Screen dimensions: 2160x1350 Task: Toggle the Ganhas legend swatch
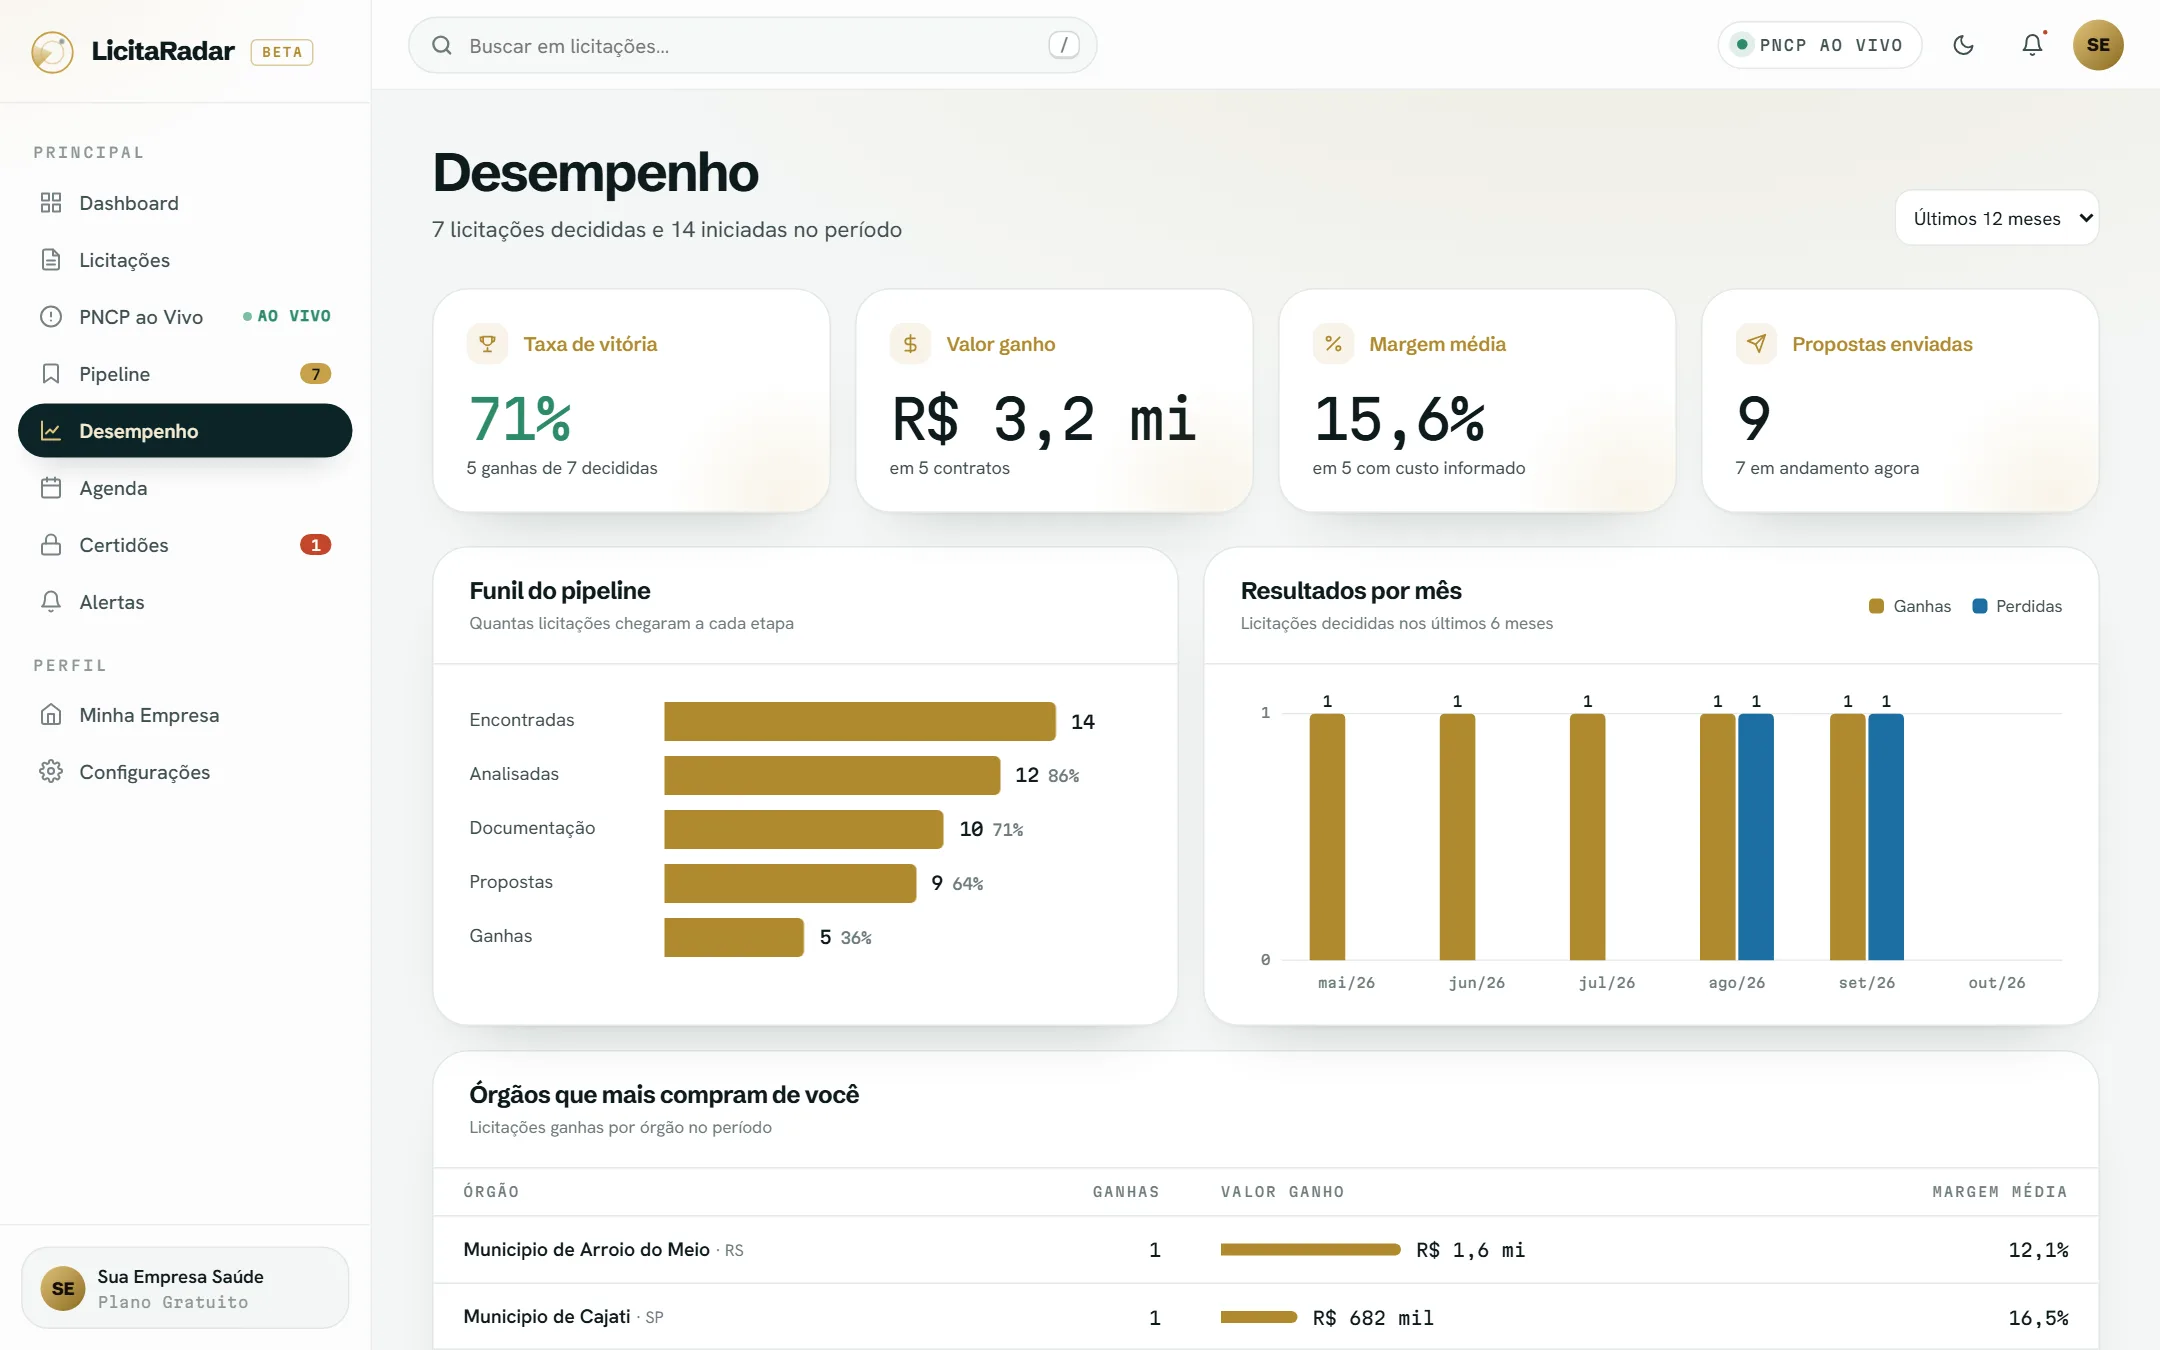(1876, 606)
